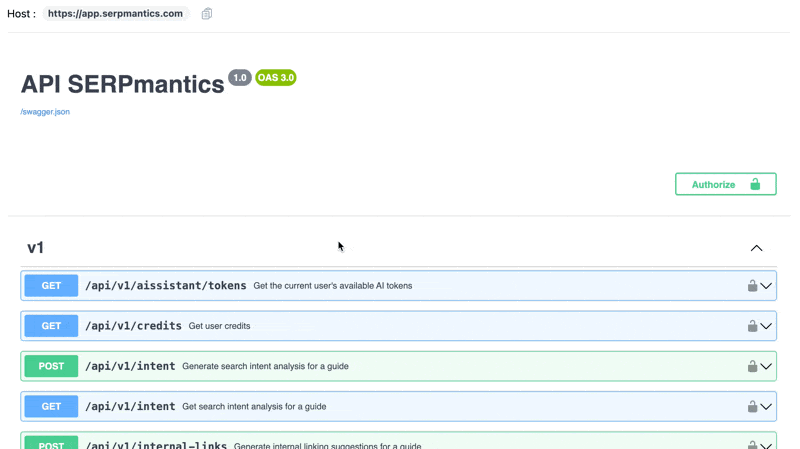Click the green POST badge for intent
The height and width of the screenshot is (449, 800).
(x=51, y=366)
